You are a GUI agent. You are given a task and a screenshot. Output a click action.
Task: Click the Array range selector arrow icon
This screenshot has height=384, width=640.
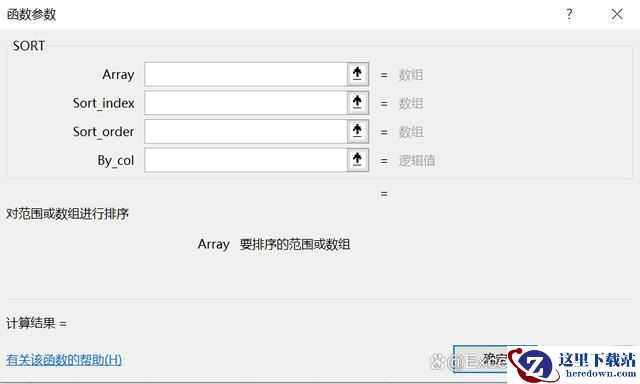(x=358, y=74)
